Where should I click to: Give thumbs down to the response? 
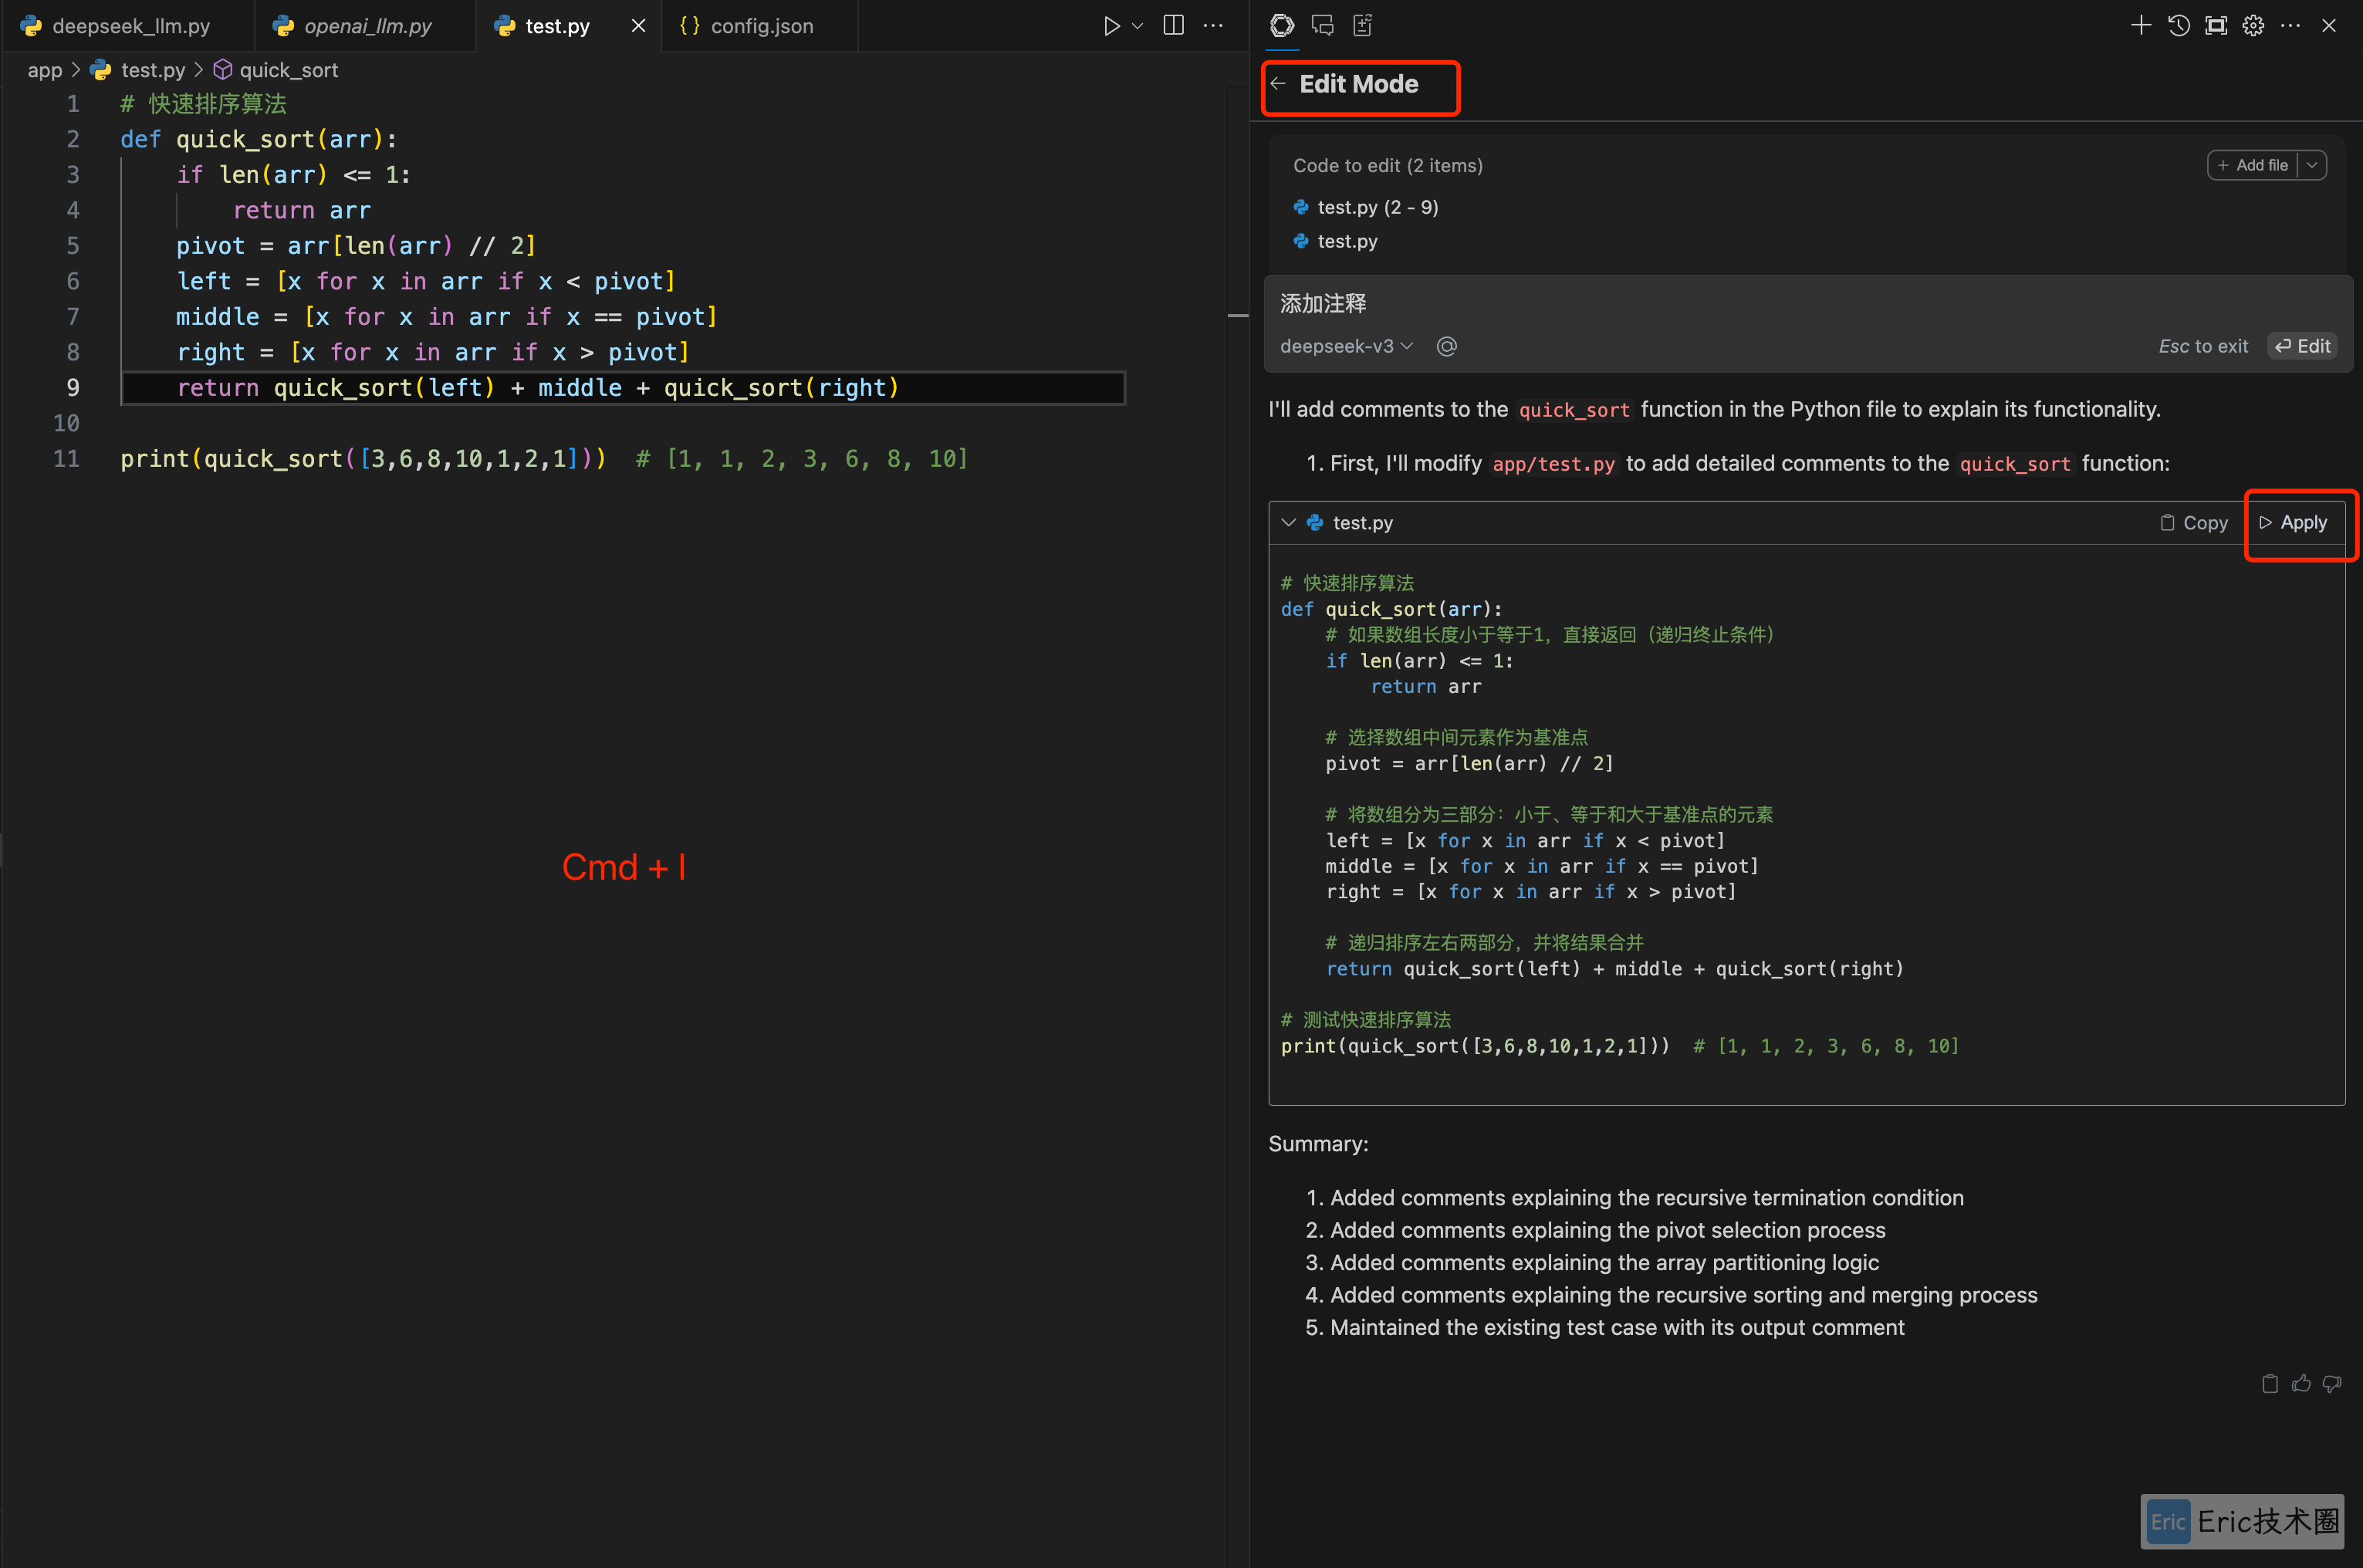click(2332, 1384)
